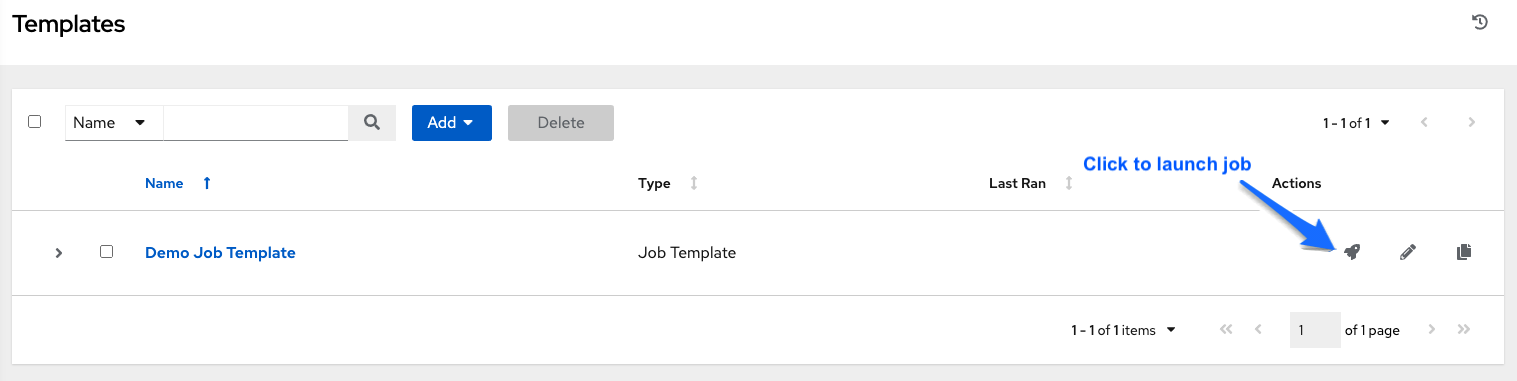Sort templates by Type column icon

(x=693, y=183)
